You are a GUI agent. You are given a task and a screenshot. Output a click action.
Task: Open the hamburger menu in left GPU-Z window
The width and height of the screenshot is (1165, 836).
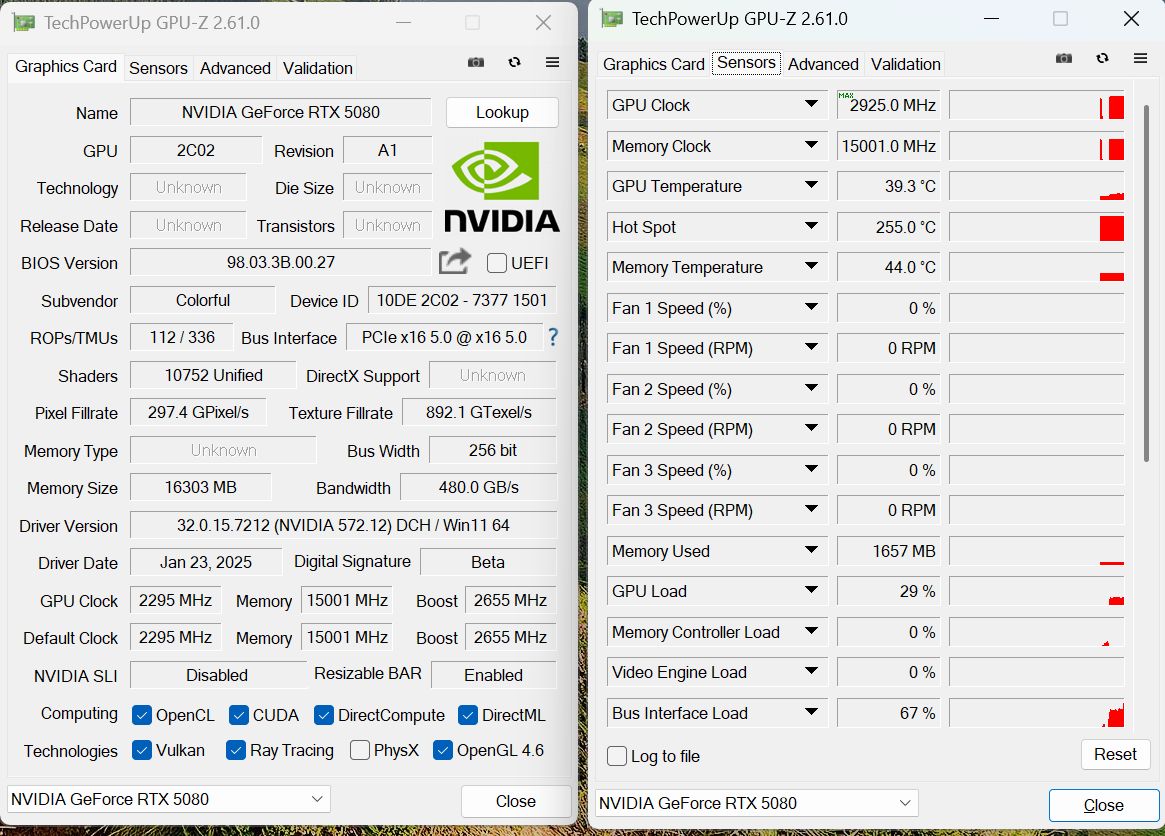pyautogui.click(x=552, y=62)
